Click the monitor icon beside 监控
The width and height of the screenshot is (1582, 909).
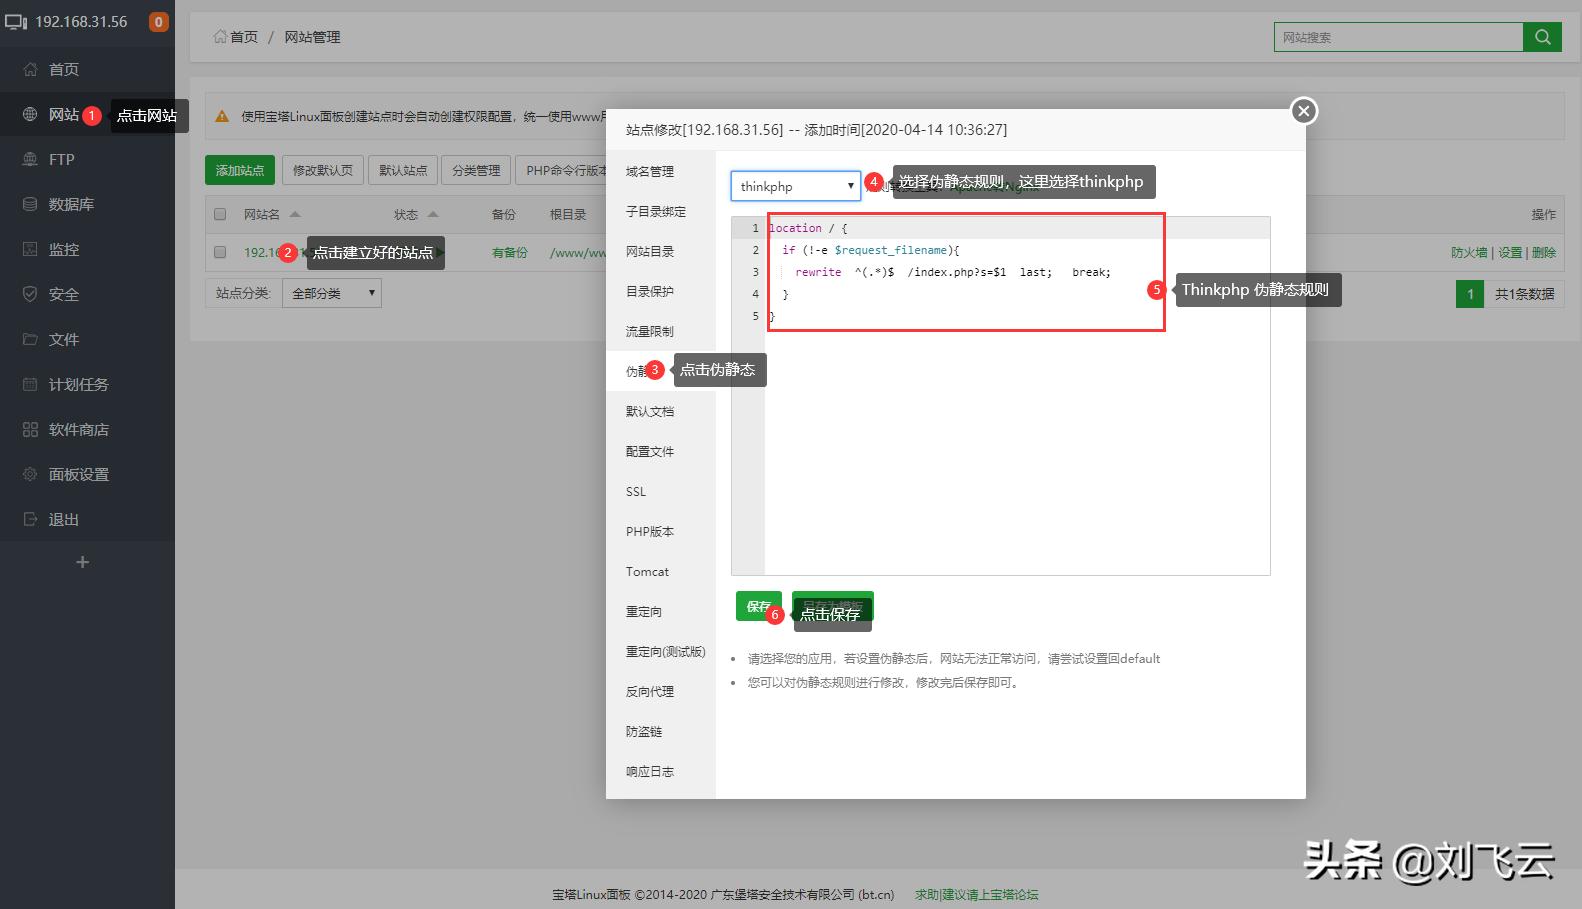tap(30, 249)
